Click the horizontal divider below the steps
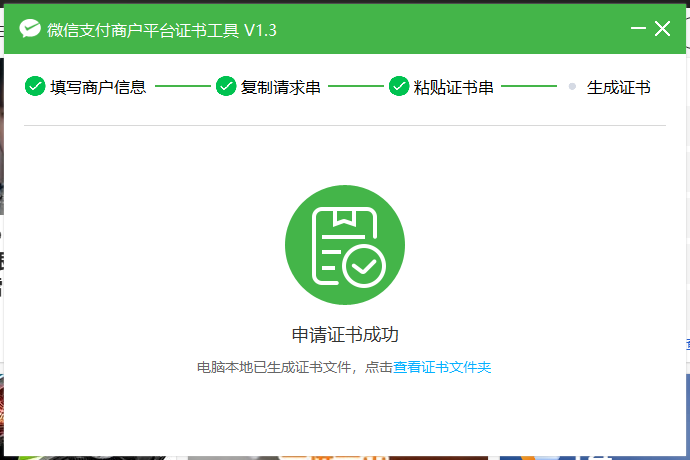This screenshot has height=460, width=690. coord(345,126)
